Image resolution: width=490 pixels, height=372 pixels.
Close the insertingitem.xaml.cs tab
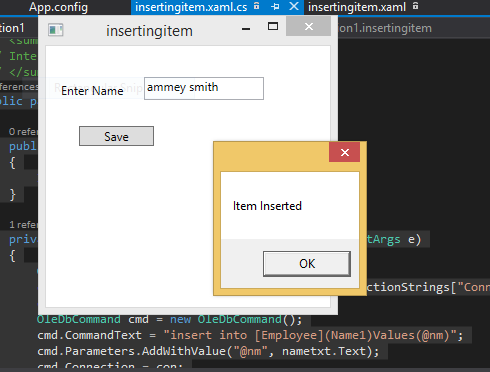(x=294, y=6)
